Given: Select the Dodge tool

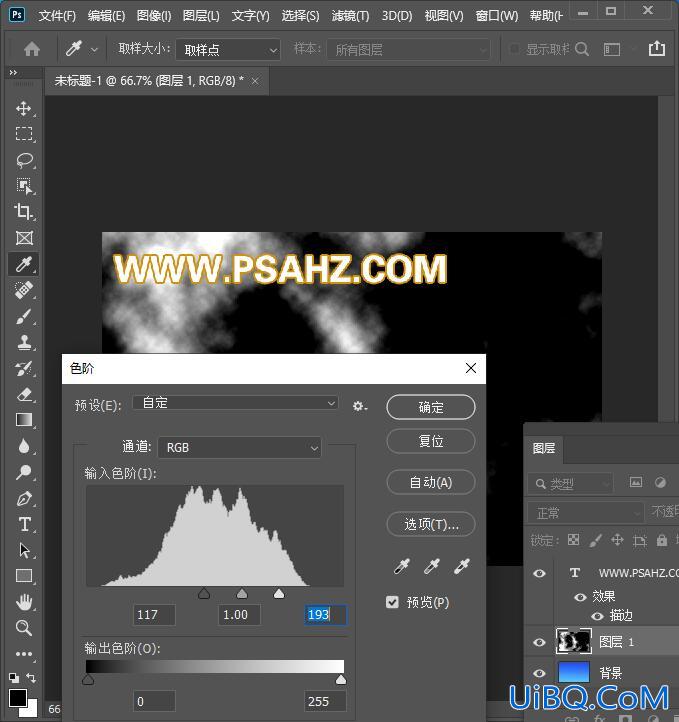Looking at the screenshot, I should click(x=23, y=472).
